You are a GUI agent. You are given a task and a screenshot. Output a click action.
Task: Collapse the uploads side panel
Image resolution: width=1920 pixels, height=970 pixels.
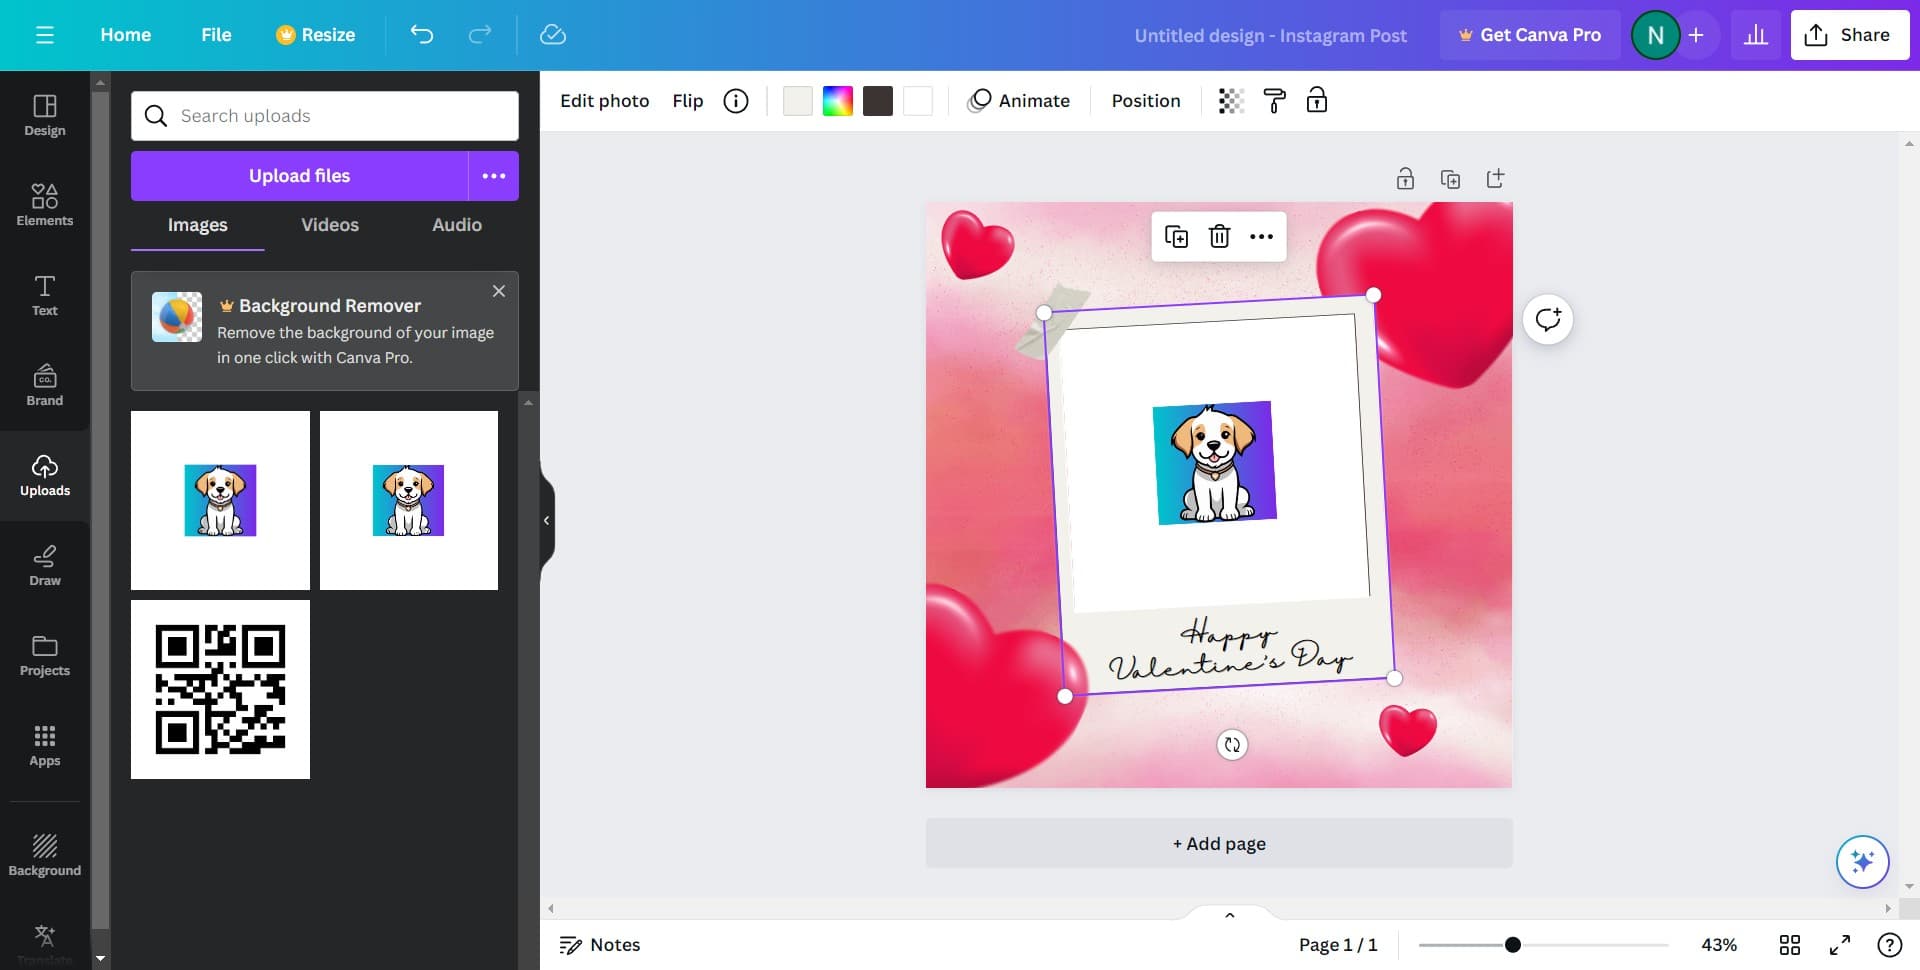546,520
